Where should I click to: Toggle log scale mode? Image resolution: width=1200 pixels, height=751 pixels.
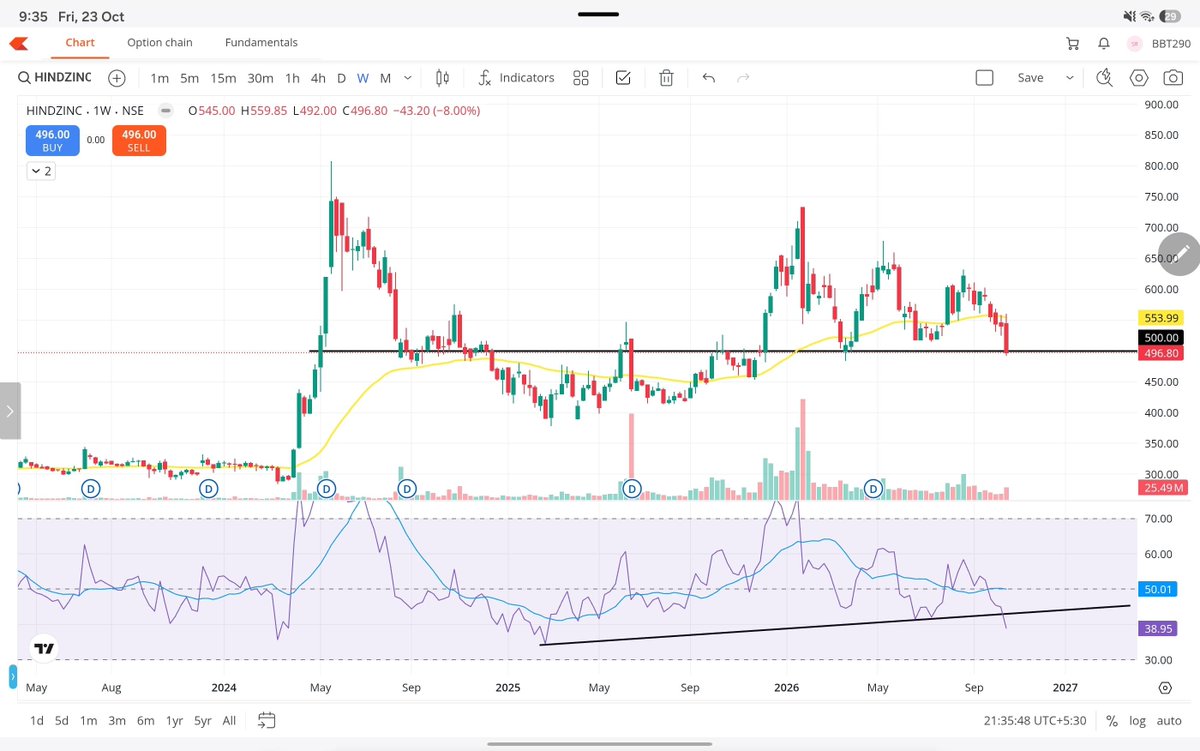[x=1138, y=720]
